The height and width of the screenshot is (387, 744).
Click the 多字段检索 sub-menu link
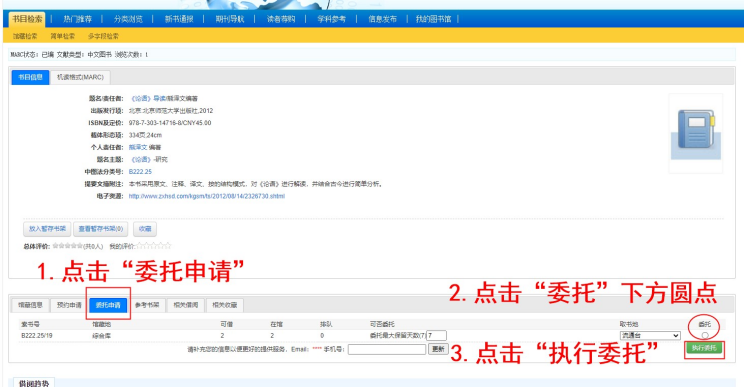(x=103, y=36)
